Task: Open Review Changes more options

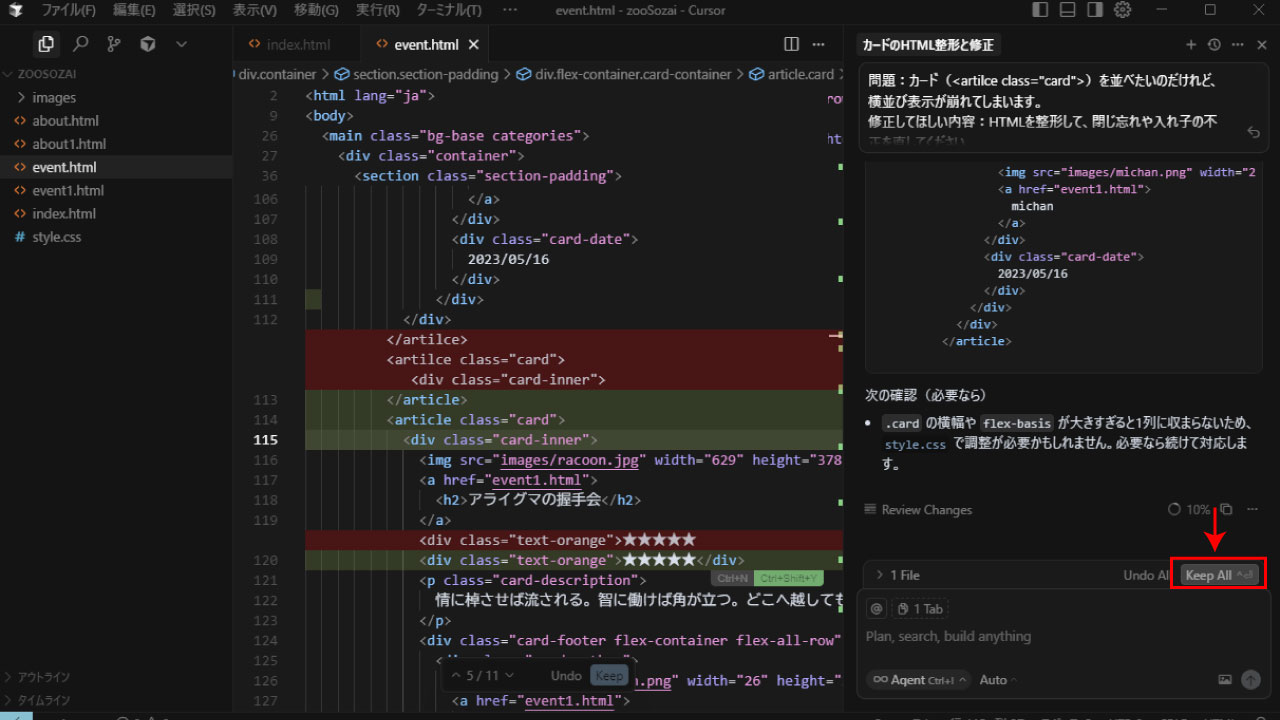Action: point(1252,509)
